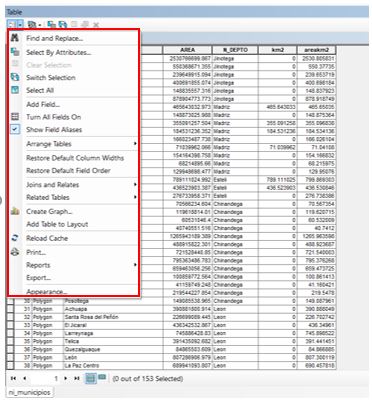
Task: Click the Find and Replace binoculars icon
Action: click(15, 38)
